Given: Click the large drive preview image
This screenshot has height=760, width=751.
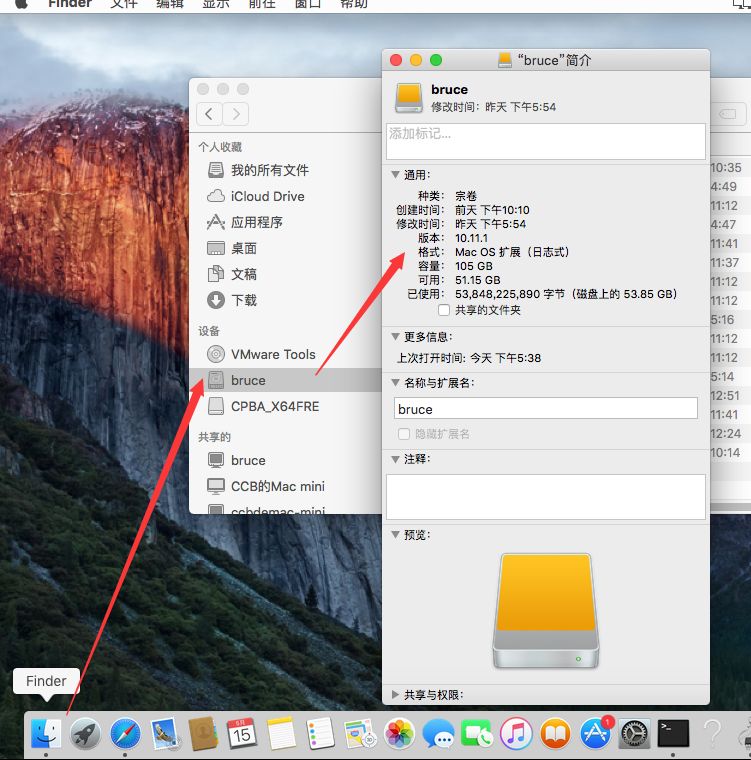Looking at the screenshot, I should click(x=545, y=611).
